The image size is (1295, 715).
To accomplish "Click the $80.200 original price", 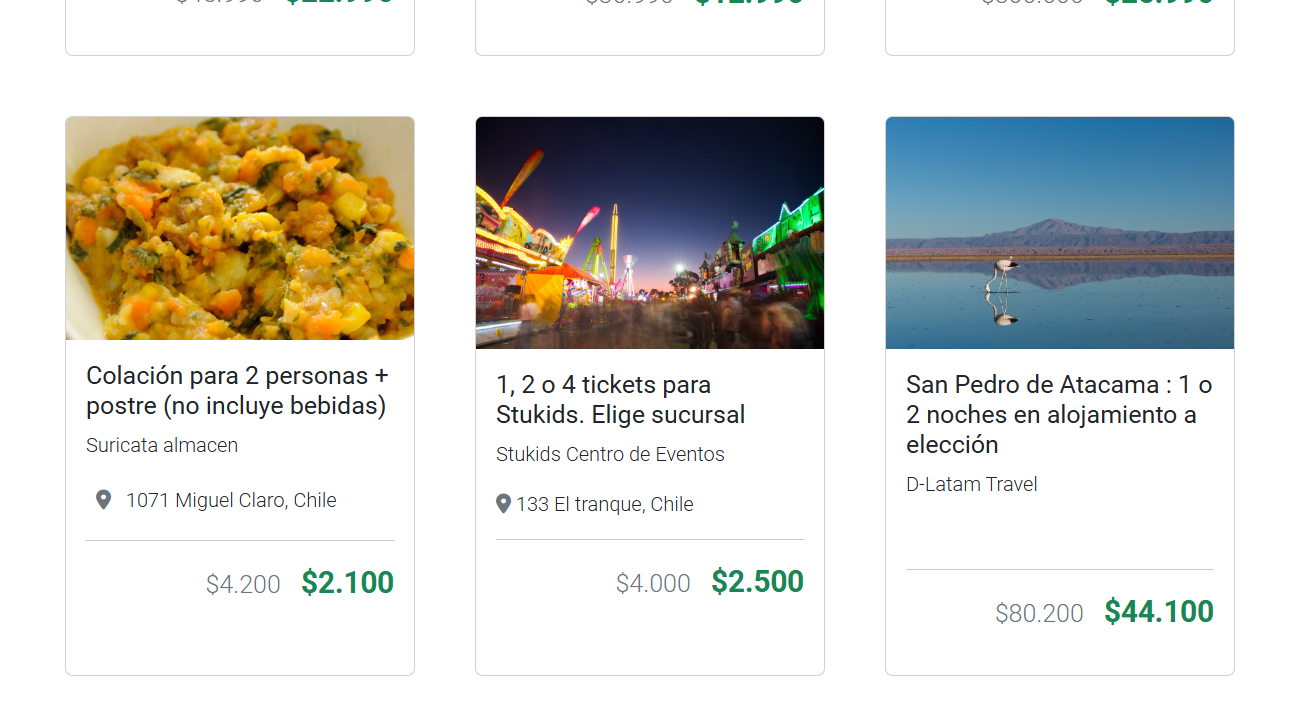I will [x=1039, y=614].
